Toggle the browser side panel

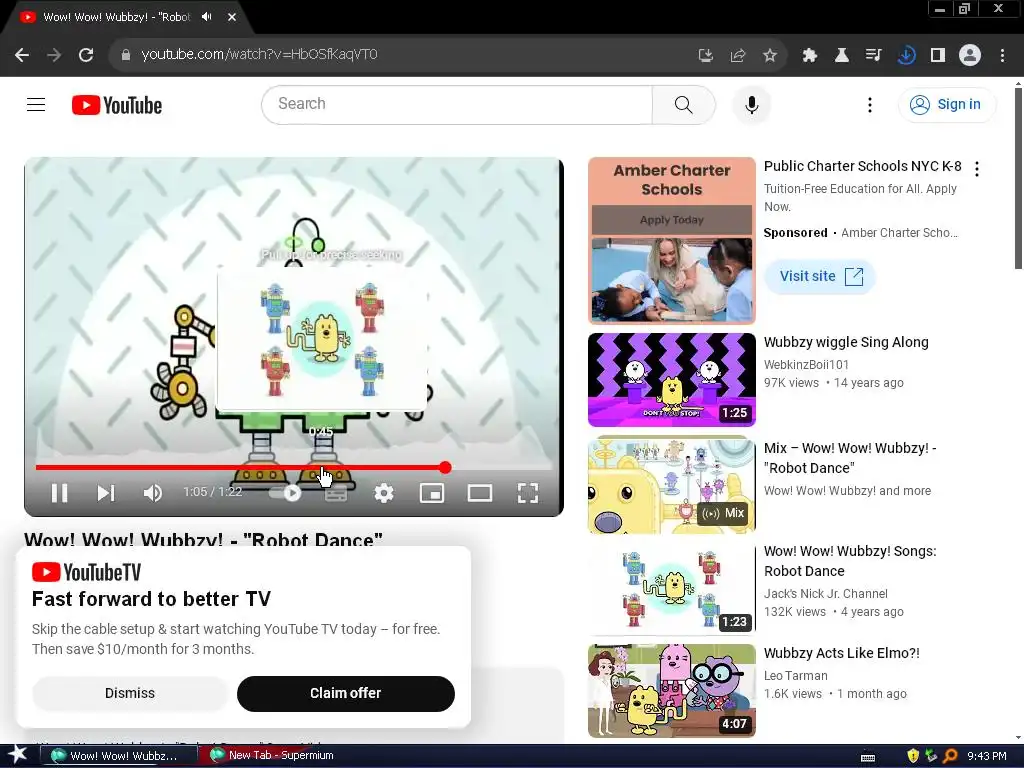pos(938,56)
